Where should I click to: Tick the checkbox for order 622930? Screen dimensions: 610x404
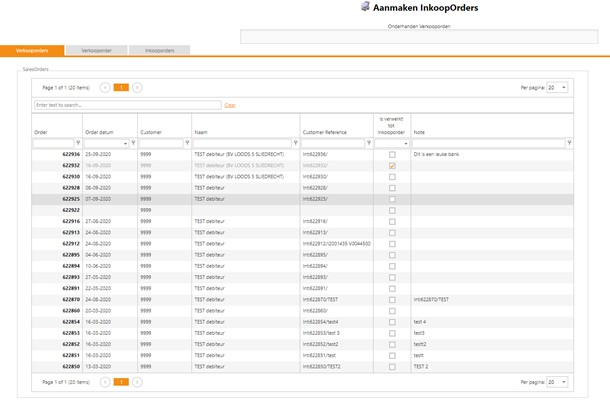tap(392, 177)
